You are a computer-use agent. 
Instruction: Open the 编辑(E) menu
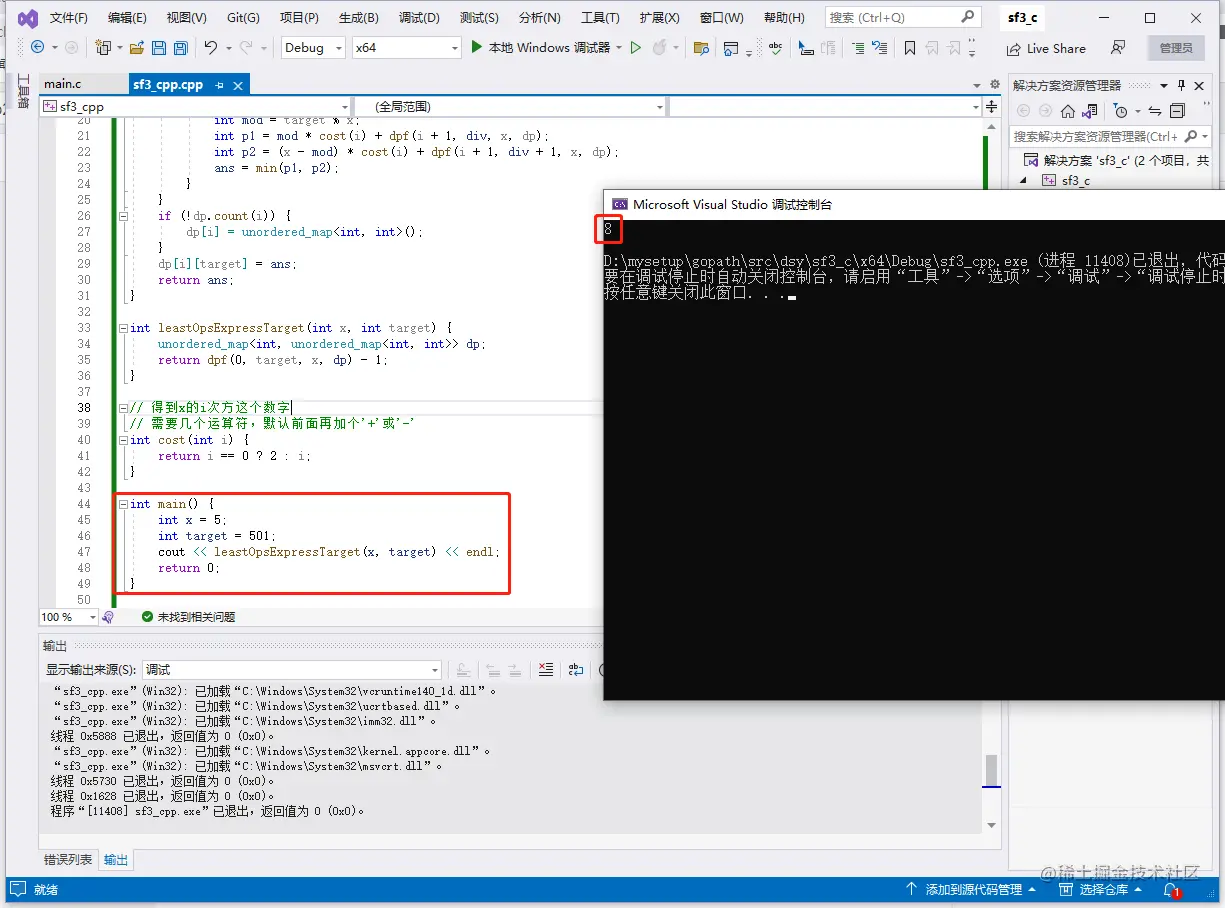pos(127,18)
